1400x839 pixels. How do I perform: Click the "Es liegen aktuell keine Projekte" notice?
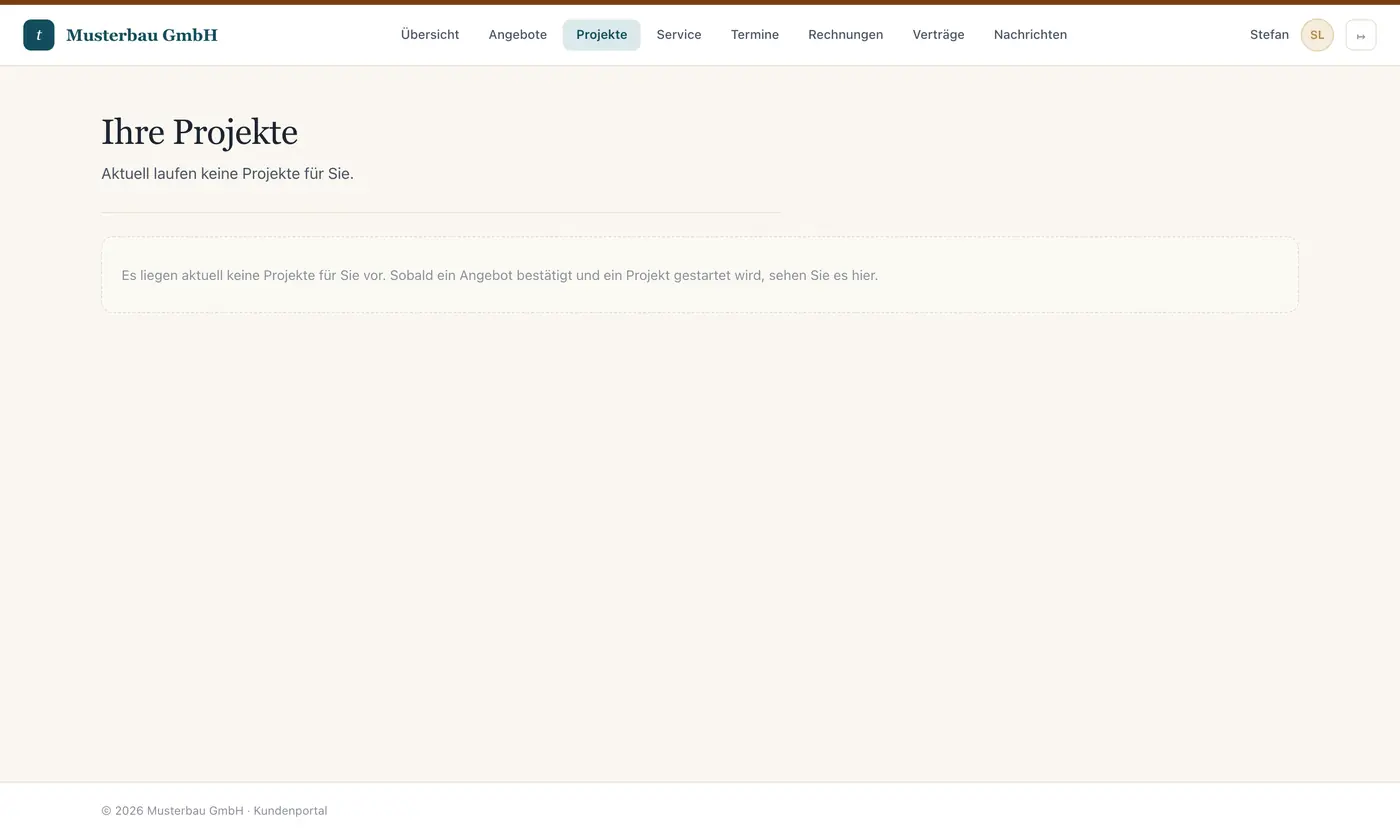700,275
